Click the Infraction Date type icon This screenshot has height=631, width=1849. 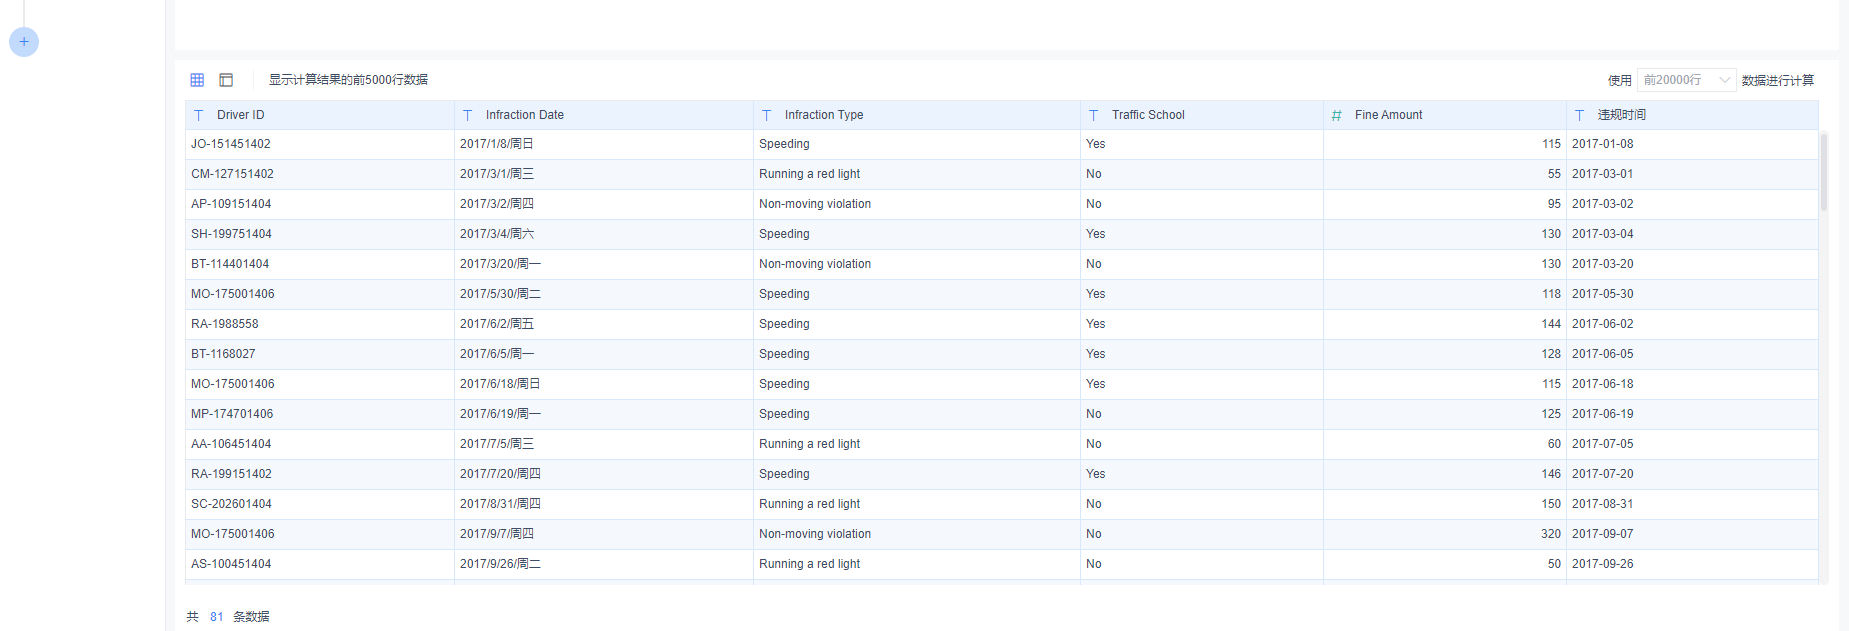click(468, 115)
